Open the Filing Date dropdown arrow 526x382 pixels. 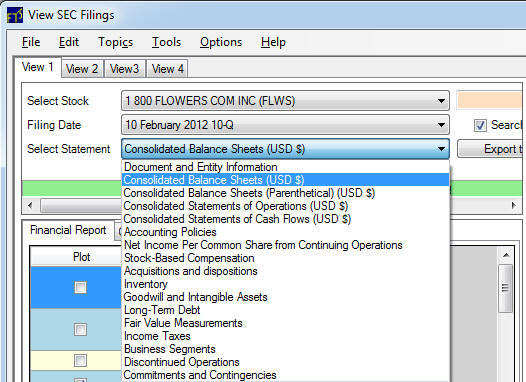pyautogui.click(x=441, y=125)
